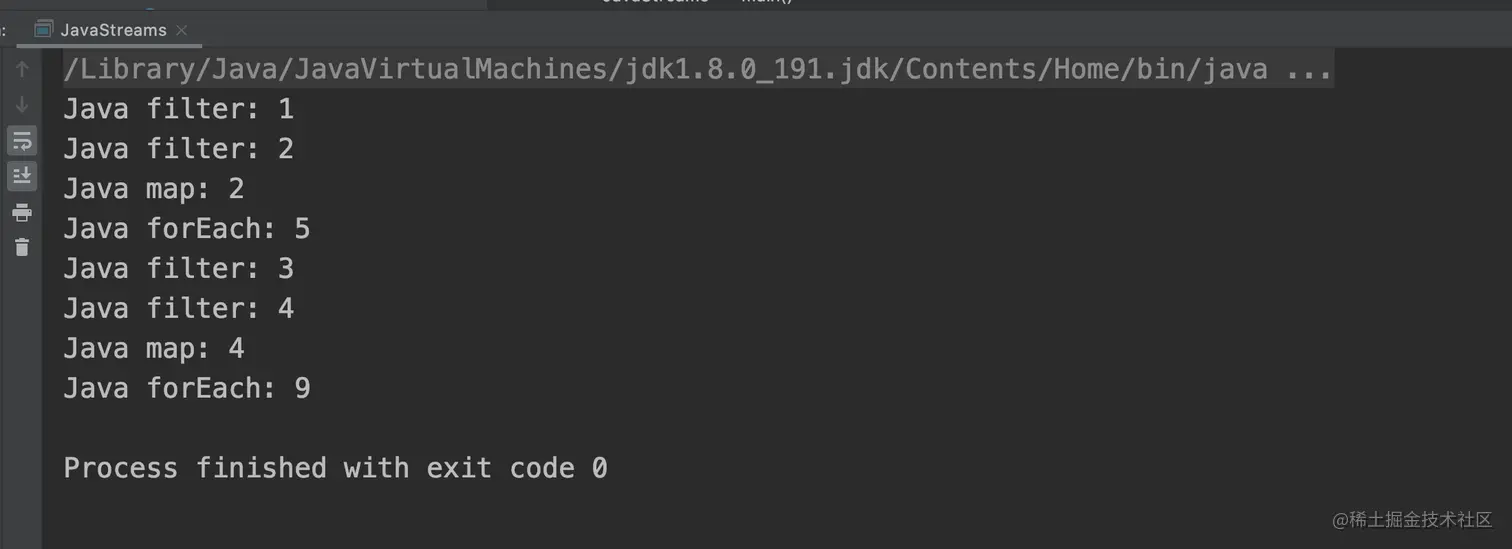
Task: Click the 'Java filter: 3' output line
Action: 178,268
